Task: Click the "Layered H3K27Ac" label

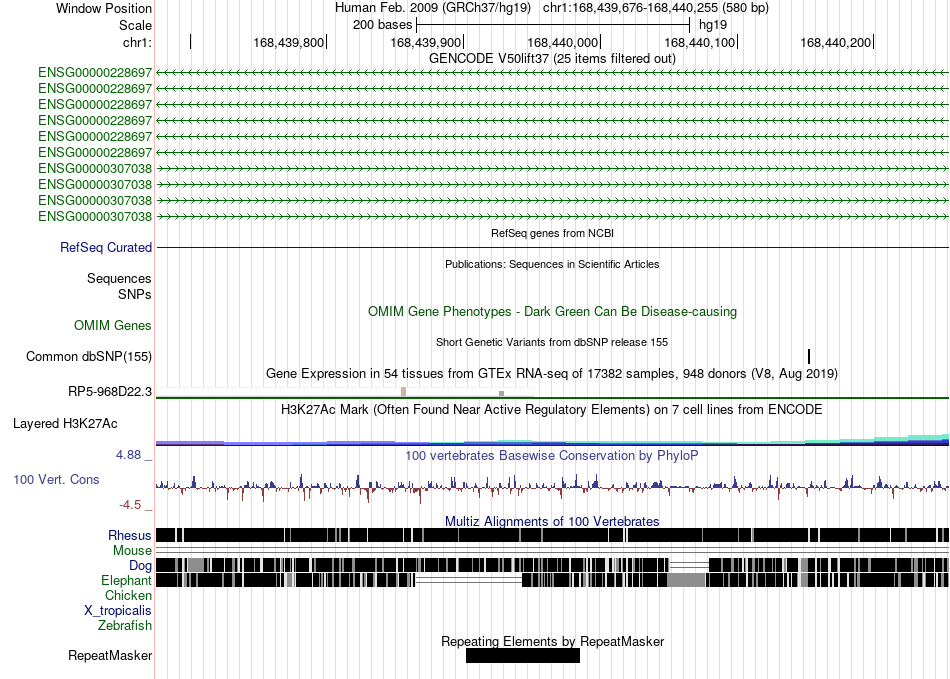Action: (65, 423)
